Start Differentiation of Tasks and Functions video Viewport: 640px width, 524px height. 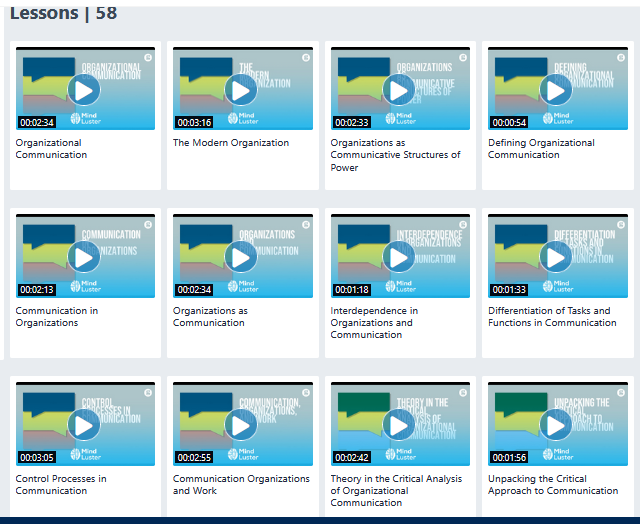(x=556, y=258)
